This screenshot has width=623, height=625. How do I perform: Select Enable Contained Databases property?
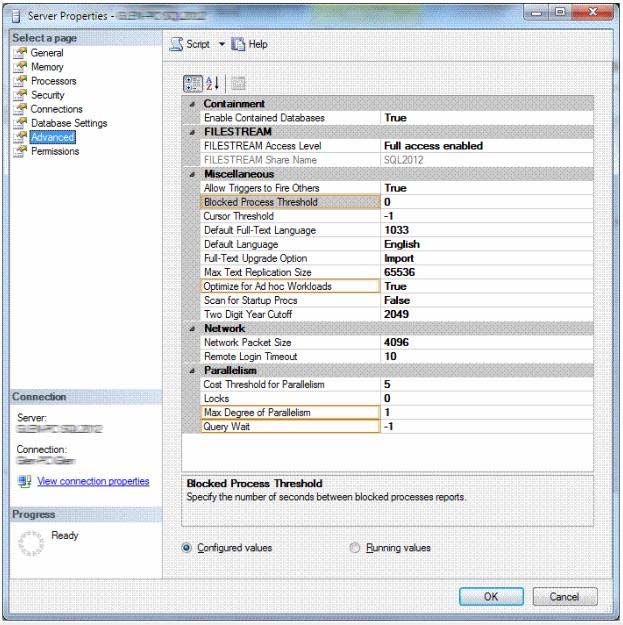[x=290, y=118]
